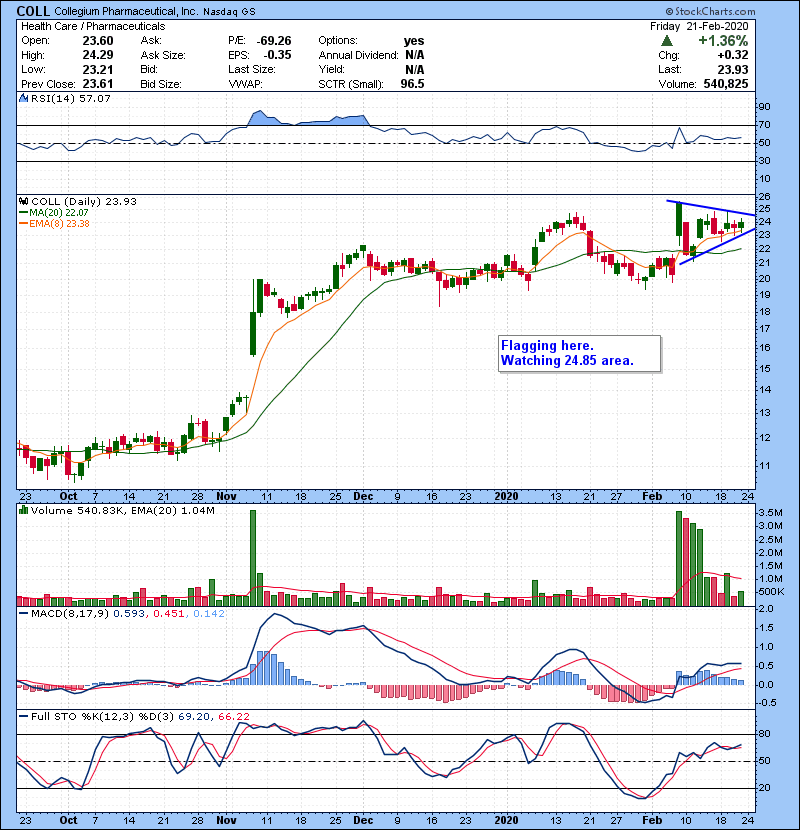
Task: Click the MACD(8,17,9) legend label
Action: (70, 614)
